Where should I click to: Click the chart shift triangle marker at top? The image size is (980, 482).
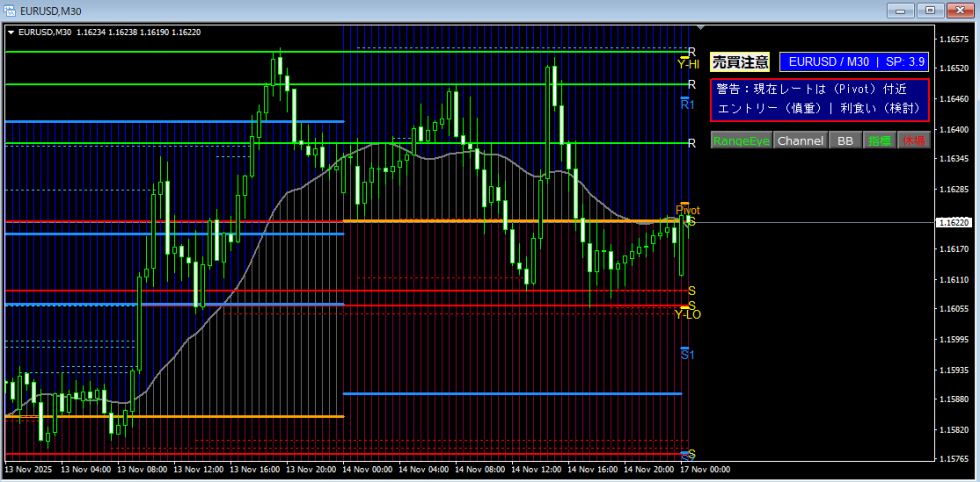pos(700,27)
